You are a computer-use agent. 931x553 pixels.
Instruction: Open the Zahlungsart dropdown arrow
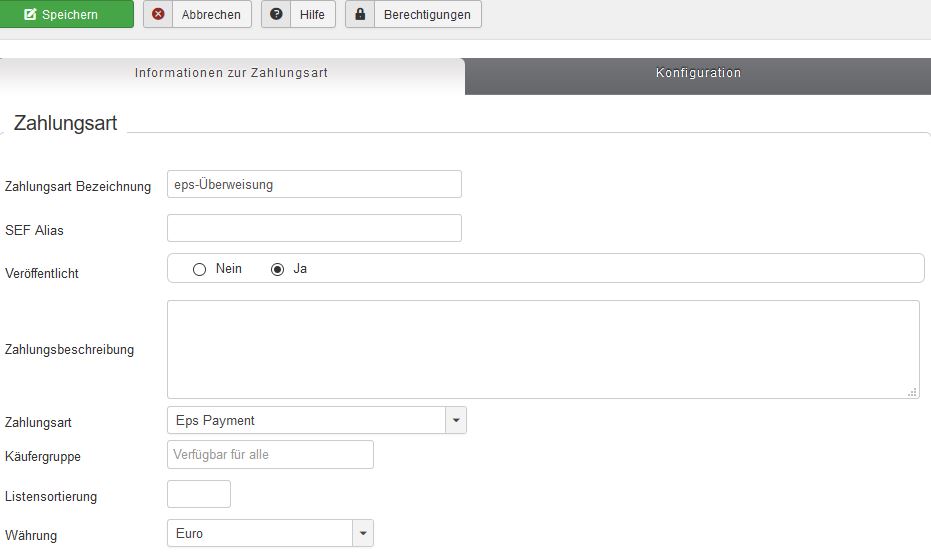[456, 420]
